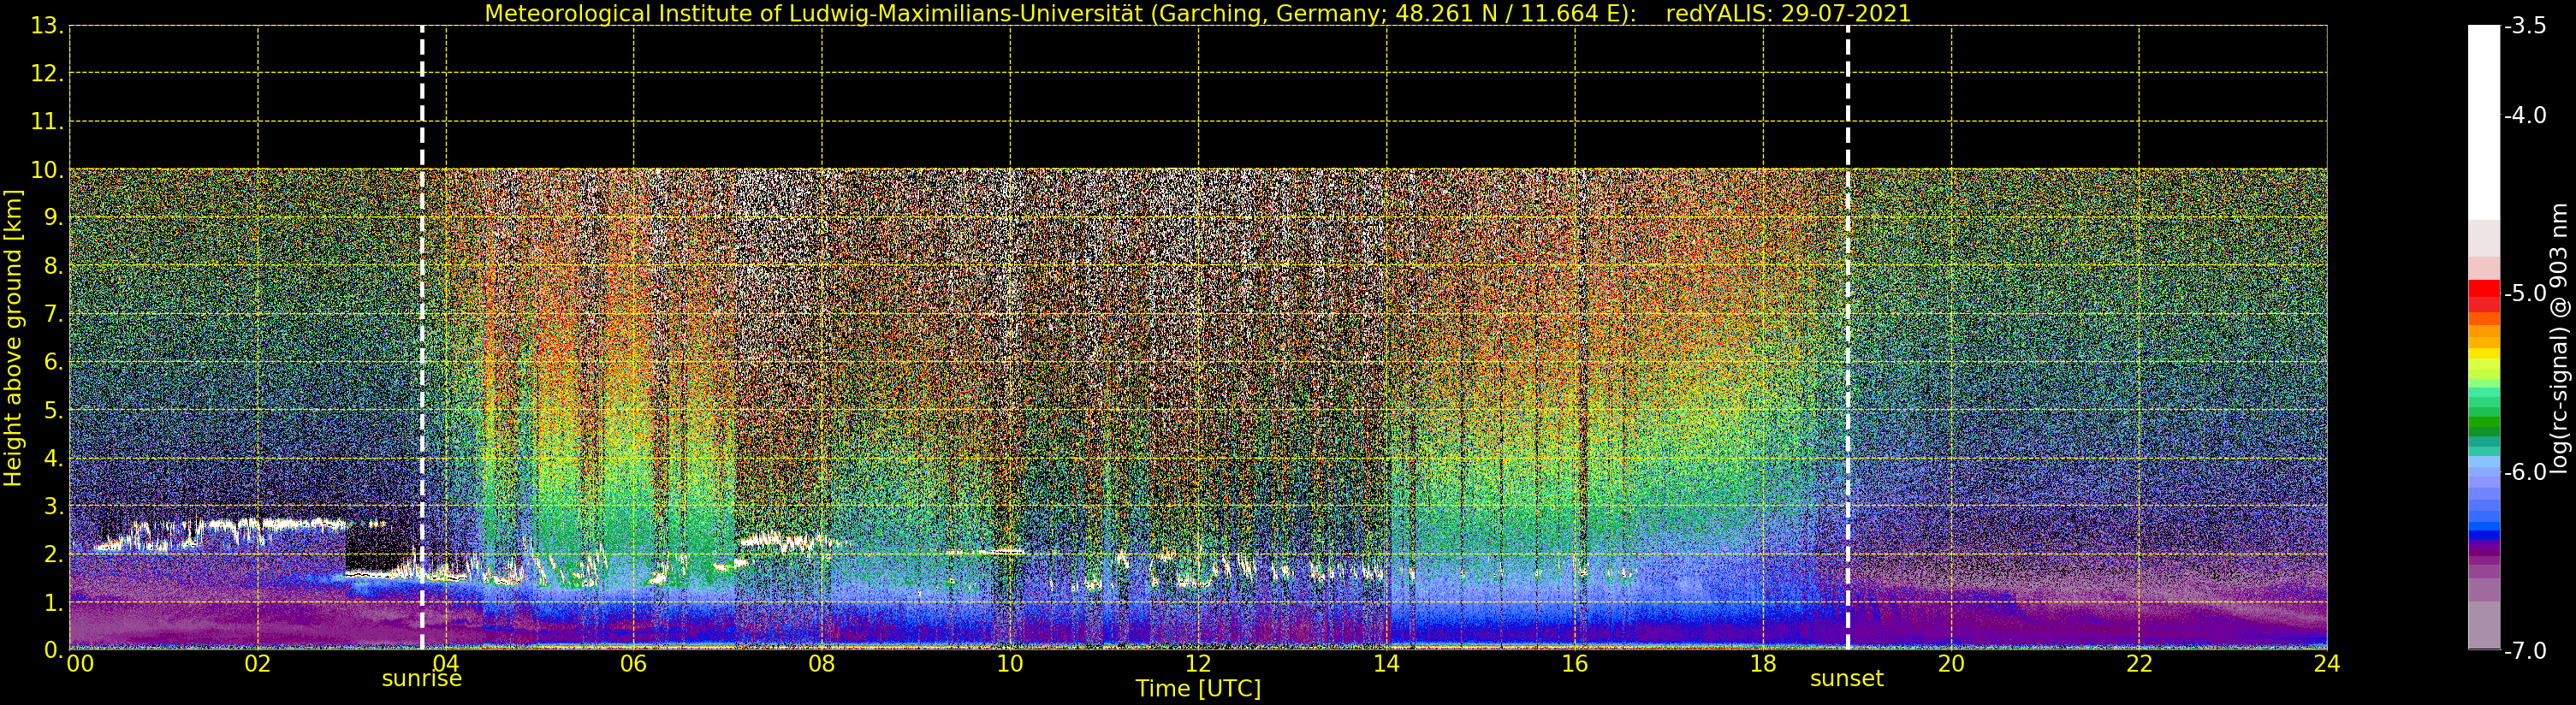This screenshot has width=2576, height=705.
Task: Click the 06 tick on the time axis
Action: 633,664
